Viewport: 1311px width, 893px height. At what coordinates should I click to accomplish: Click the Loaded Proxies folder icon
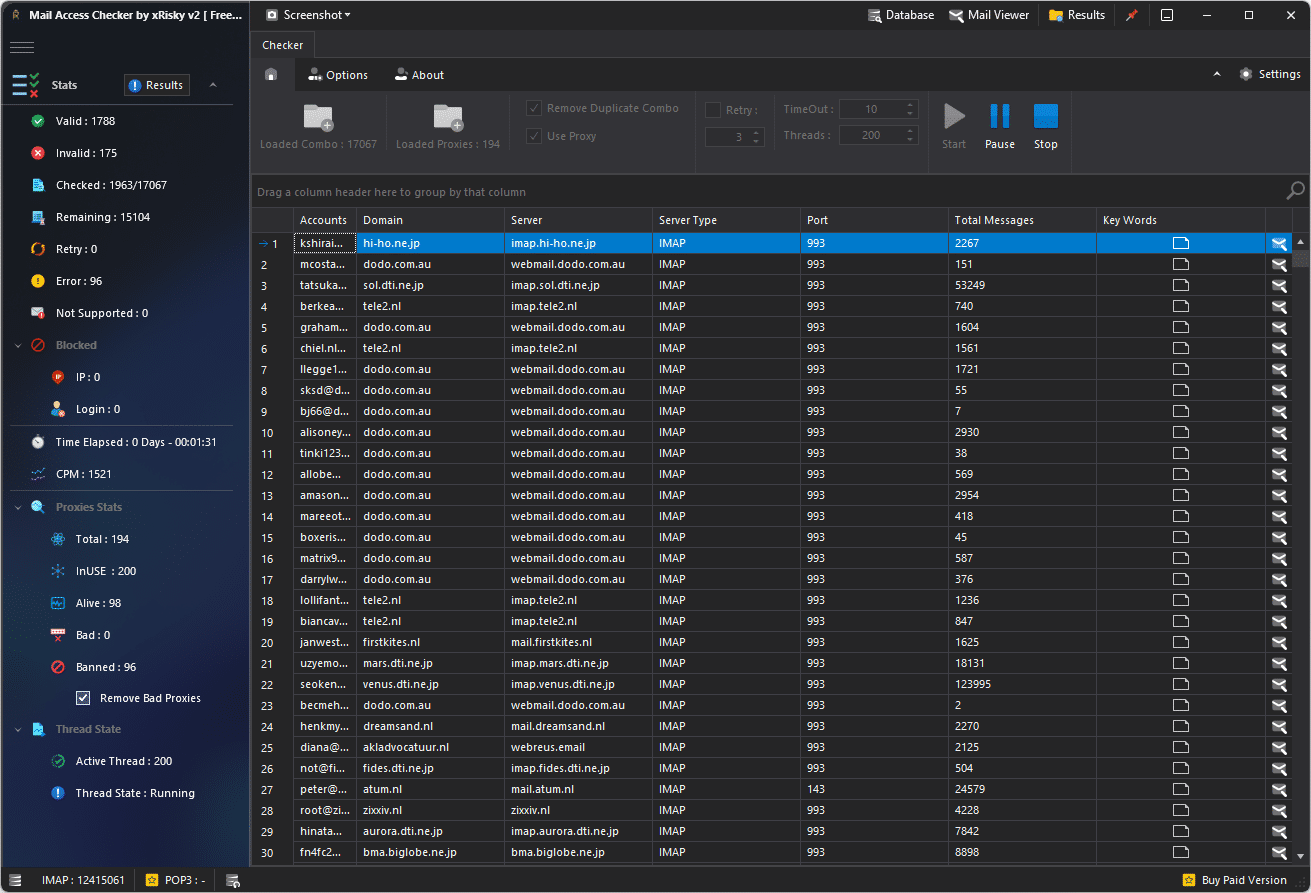[x=448, y=118]
